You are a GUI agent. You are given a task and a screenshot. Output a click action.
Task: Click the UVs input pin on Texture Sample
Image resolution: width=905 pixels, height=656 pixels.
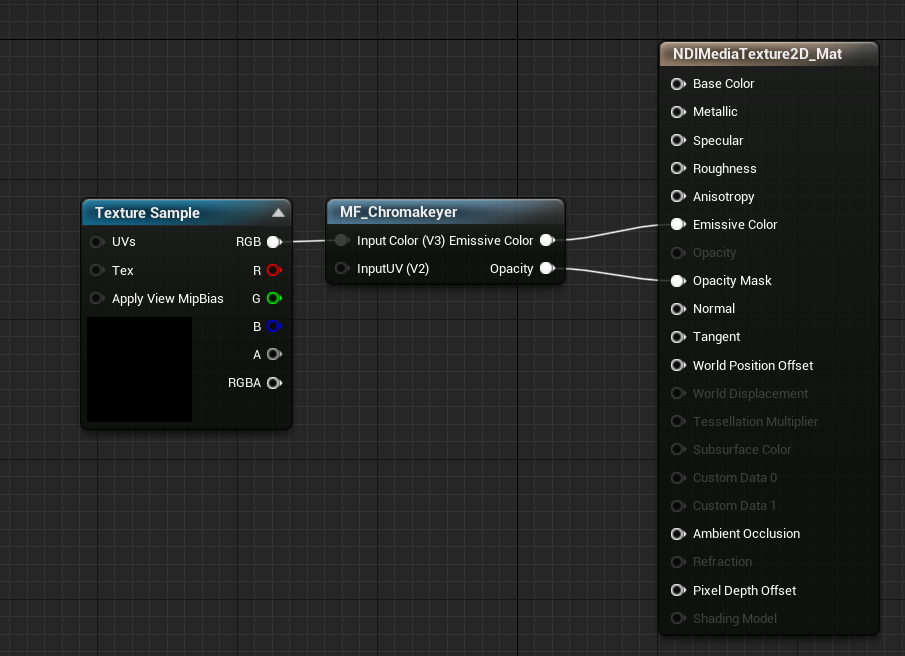[97, 241]
